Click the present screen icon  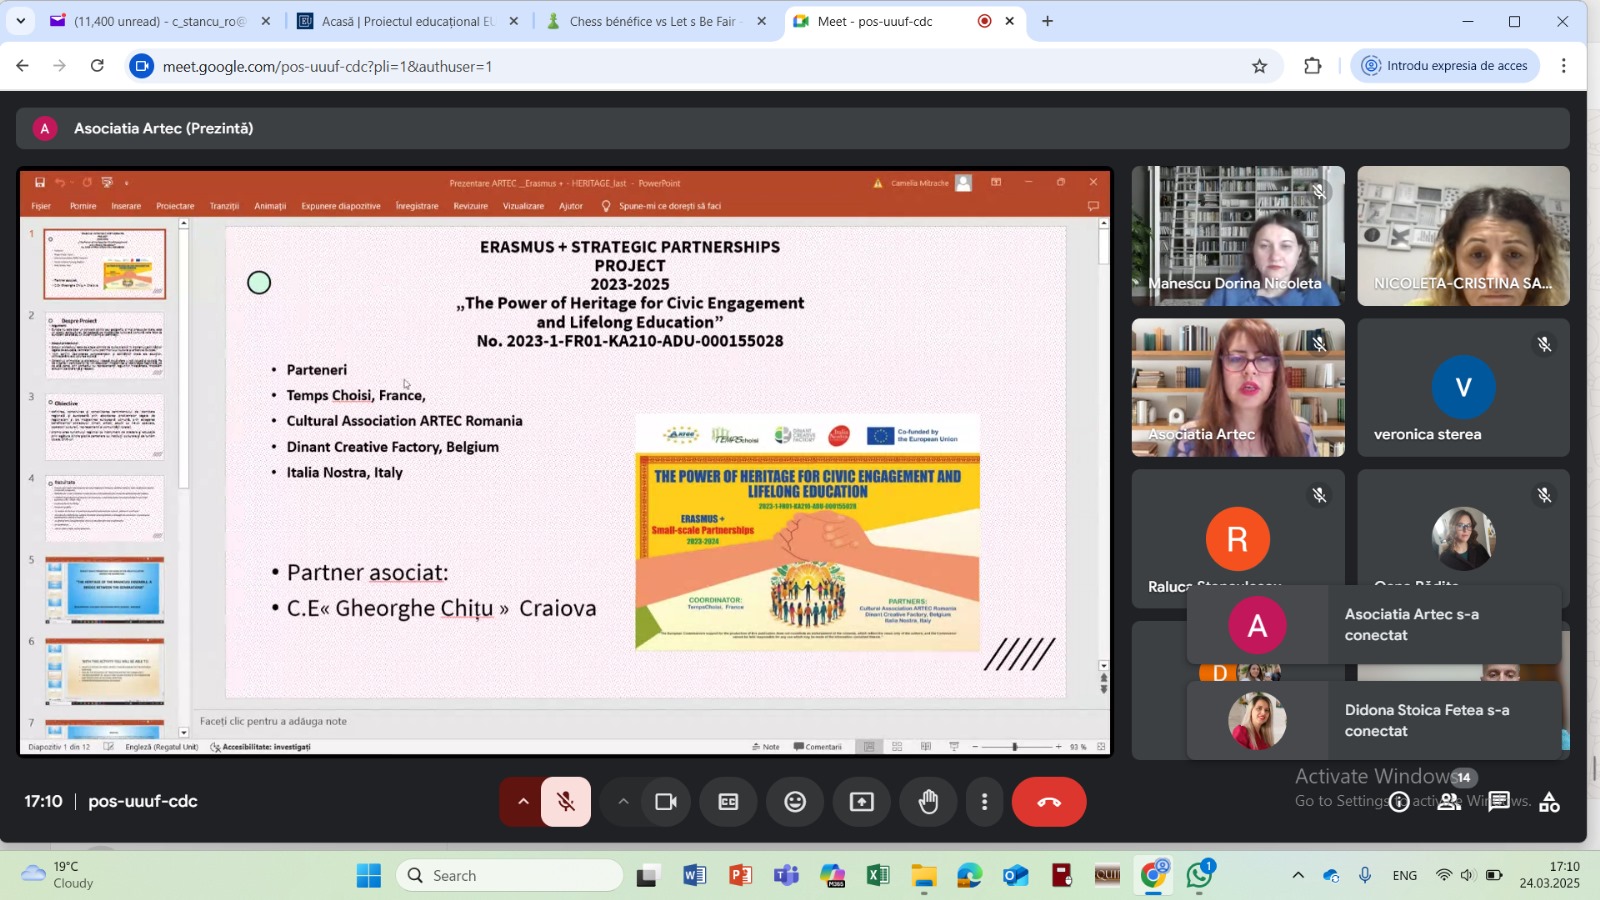[x=861, y=802]
